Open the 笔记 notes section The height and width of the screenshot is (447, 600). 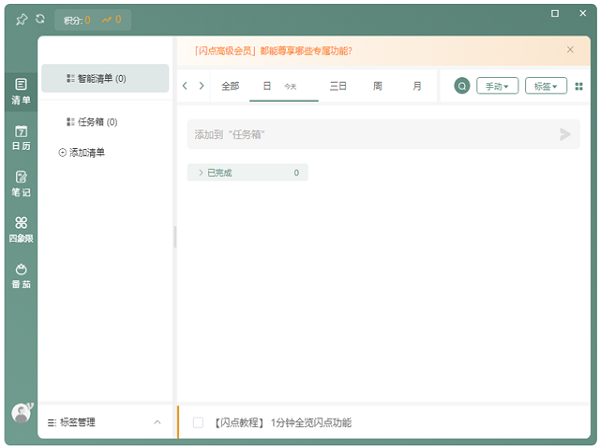(x=20, y=183)
